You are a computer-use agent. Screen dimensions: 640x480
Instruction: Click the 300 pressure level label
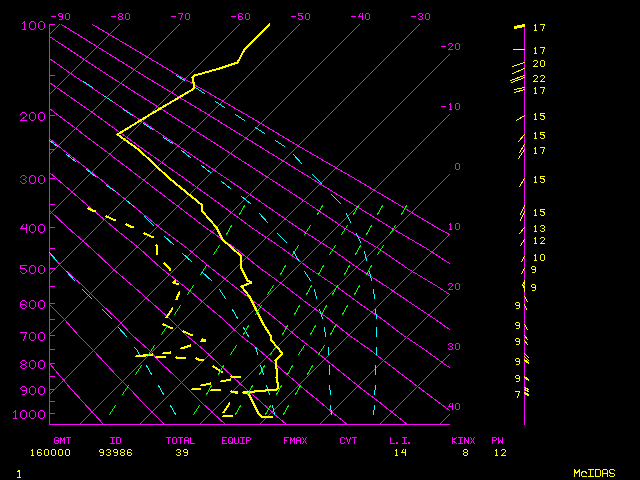pyautogui.click(x=33, y=179)
